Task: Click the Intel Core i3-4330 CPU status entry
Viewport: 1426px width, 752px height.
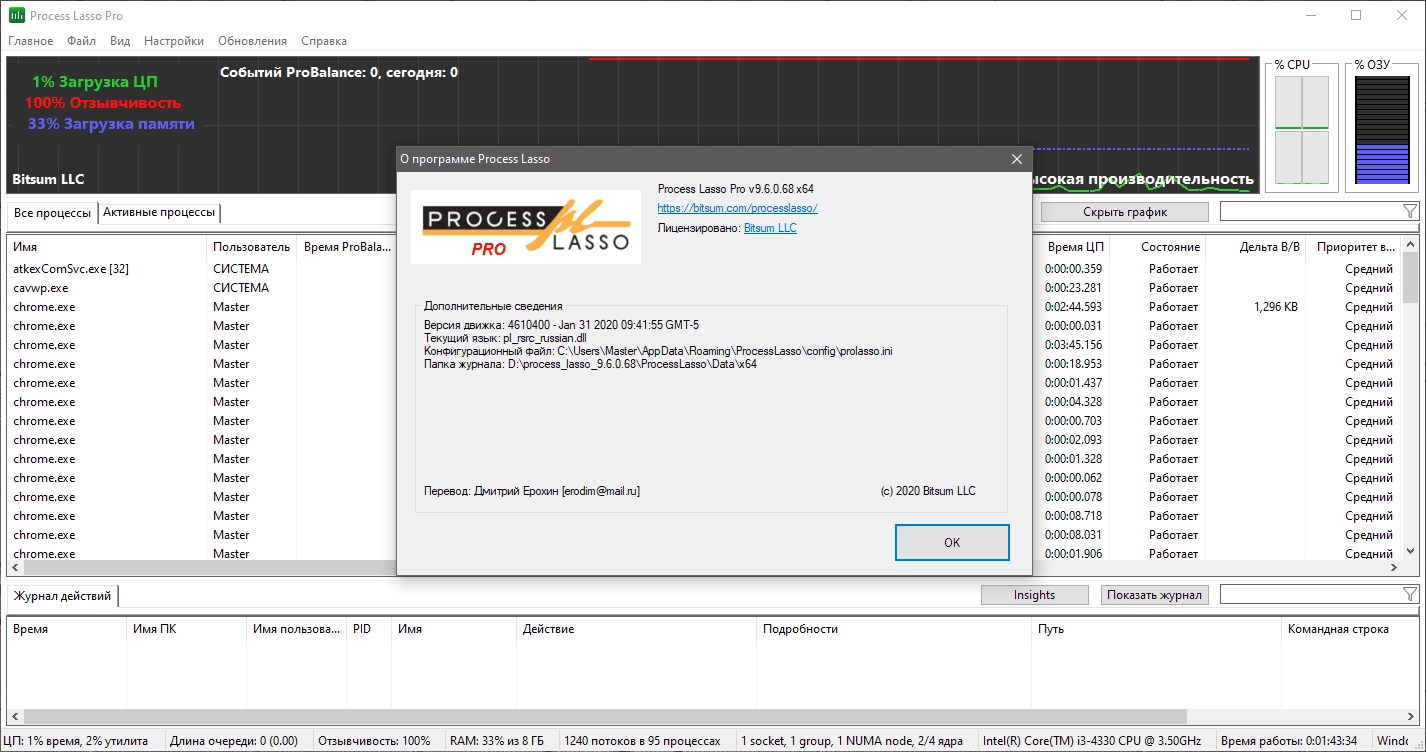Action: coord(1092,741)
